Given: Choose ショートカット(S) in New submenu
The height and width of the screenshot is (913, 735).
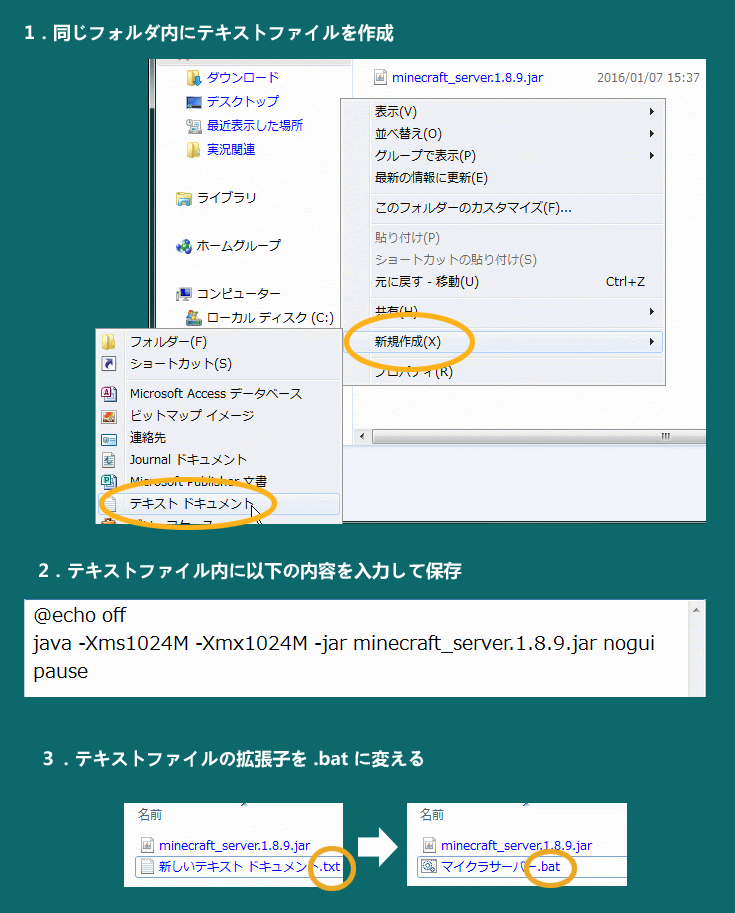Looking at the screenshot, I should [x=219, y=364].
